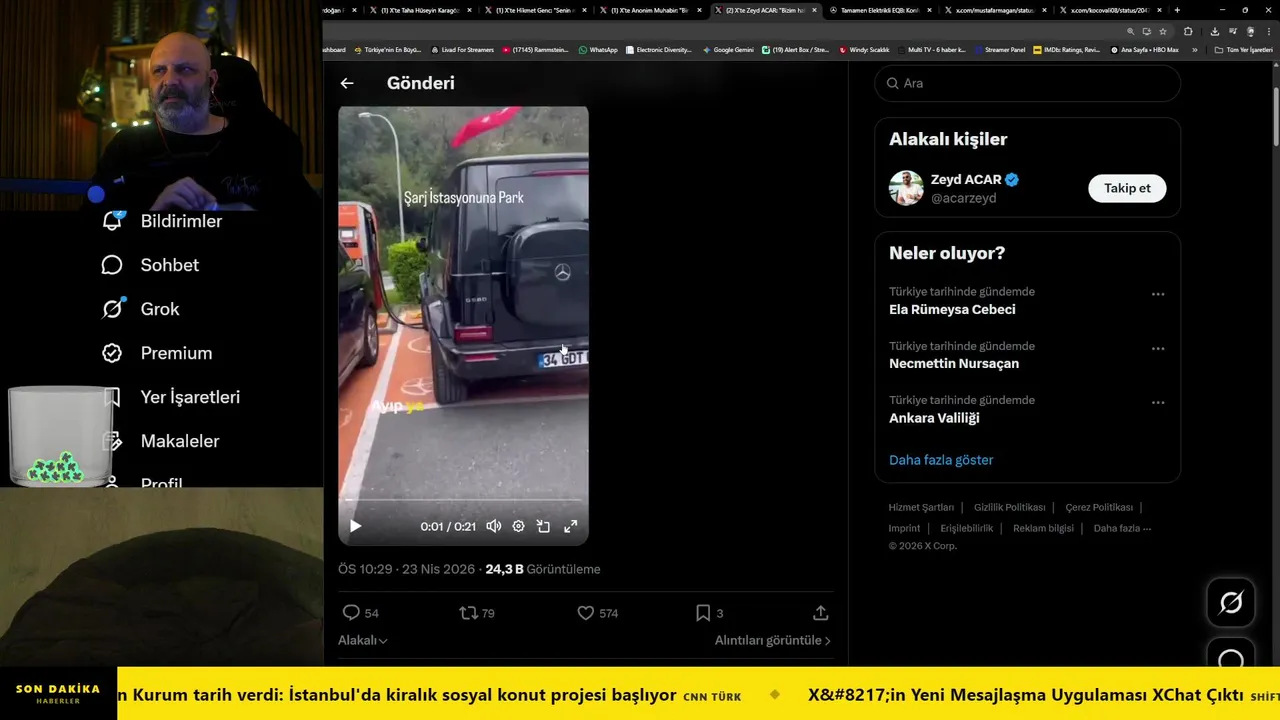Repost the post with 79 reposts

click(477, 613)
